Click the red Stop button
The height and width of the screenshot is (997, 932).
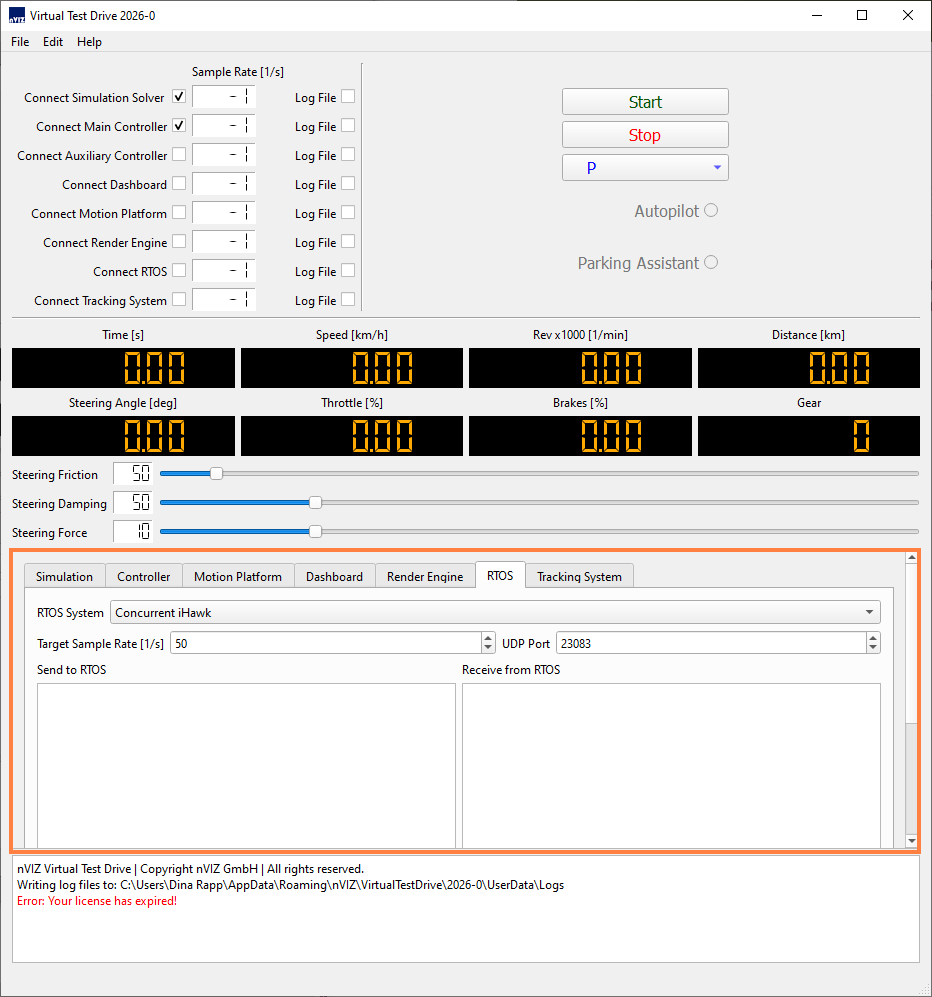645,135
